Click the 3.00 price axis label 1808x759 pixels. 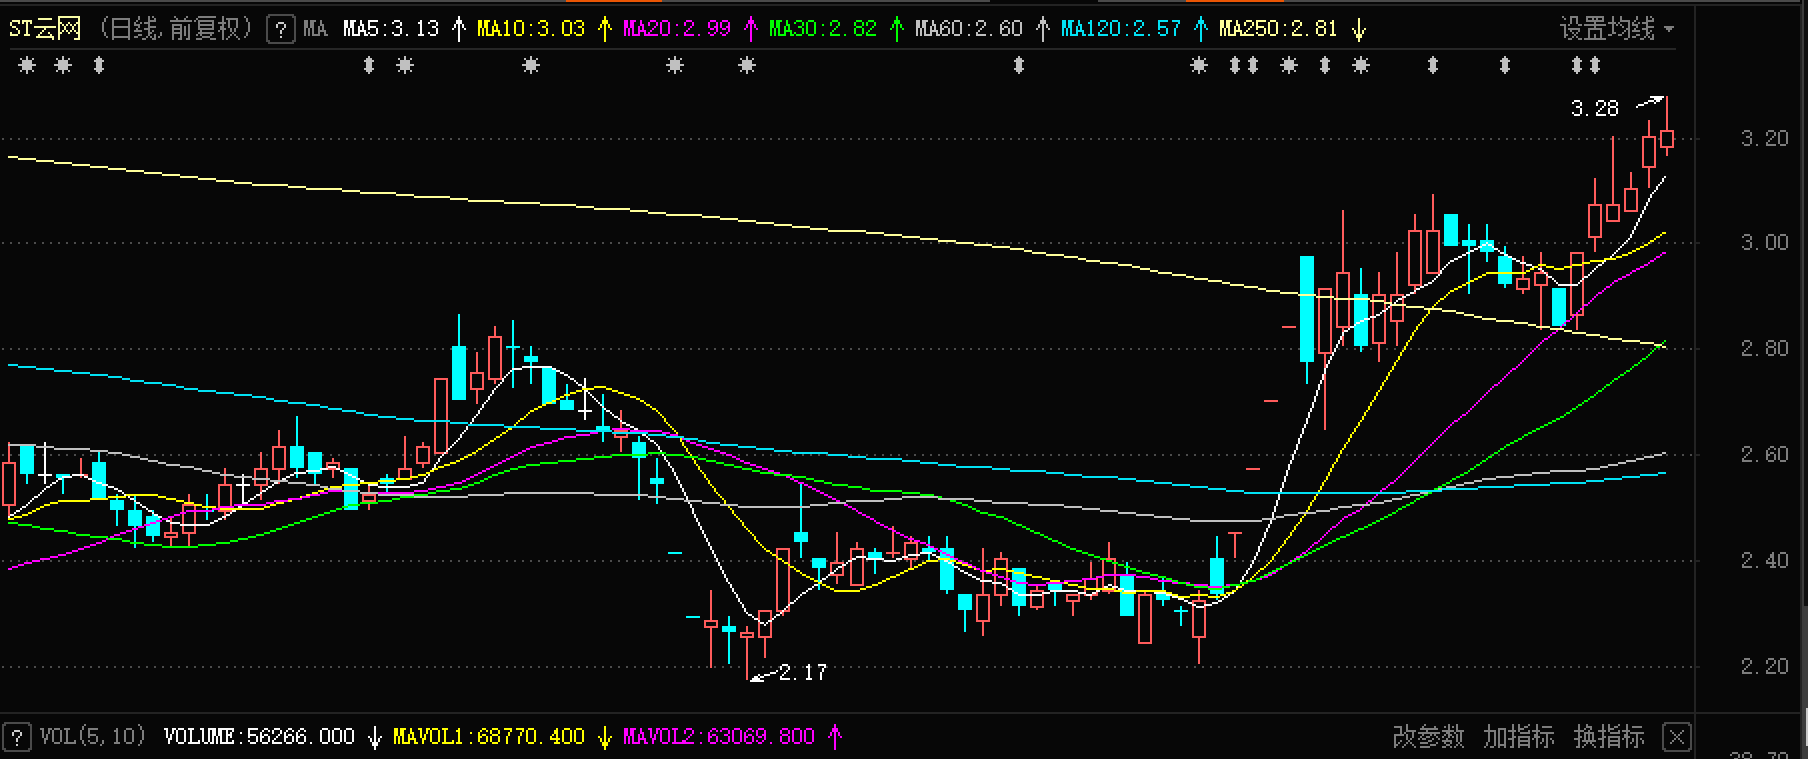pyautogui.click(x=1764, y=243)
